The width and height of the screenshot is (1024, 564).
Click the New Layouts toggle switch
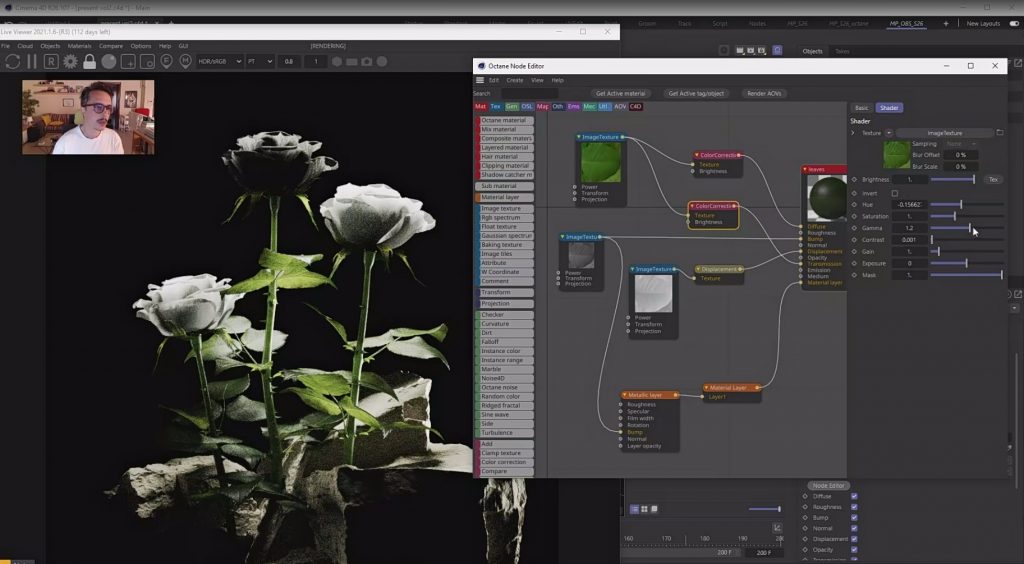1014,24
